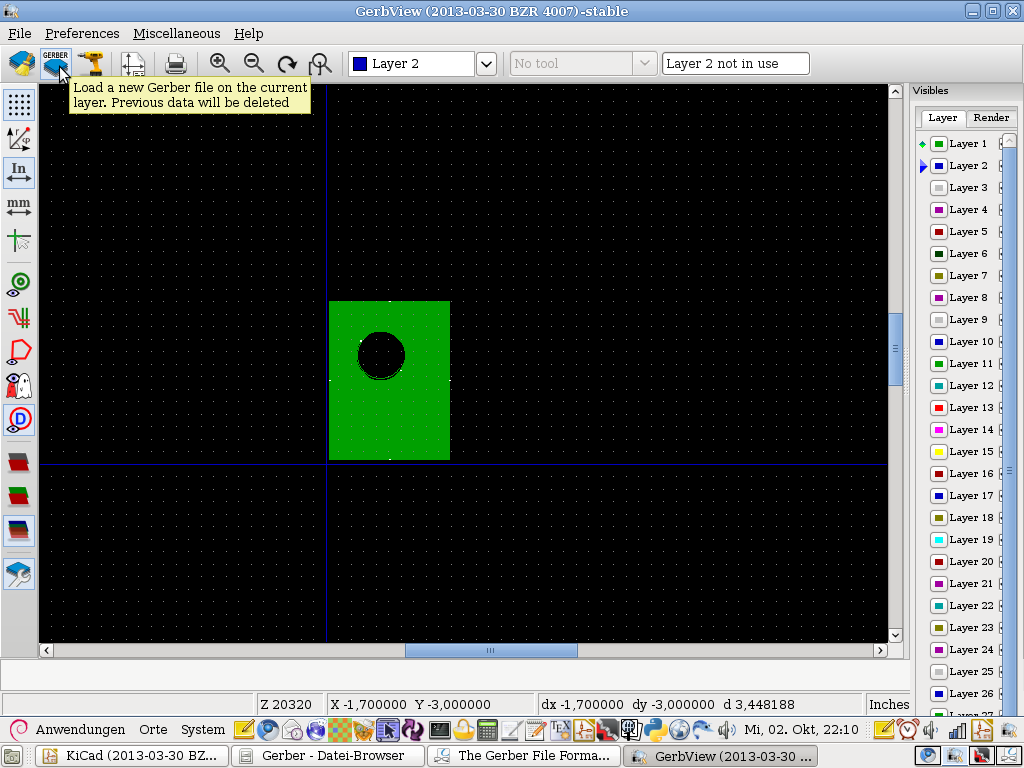Open the System panel menu
This screenshot has width=1024, height=768.
click(x=202, y=729)
